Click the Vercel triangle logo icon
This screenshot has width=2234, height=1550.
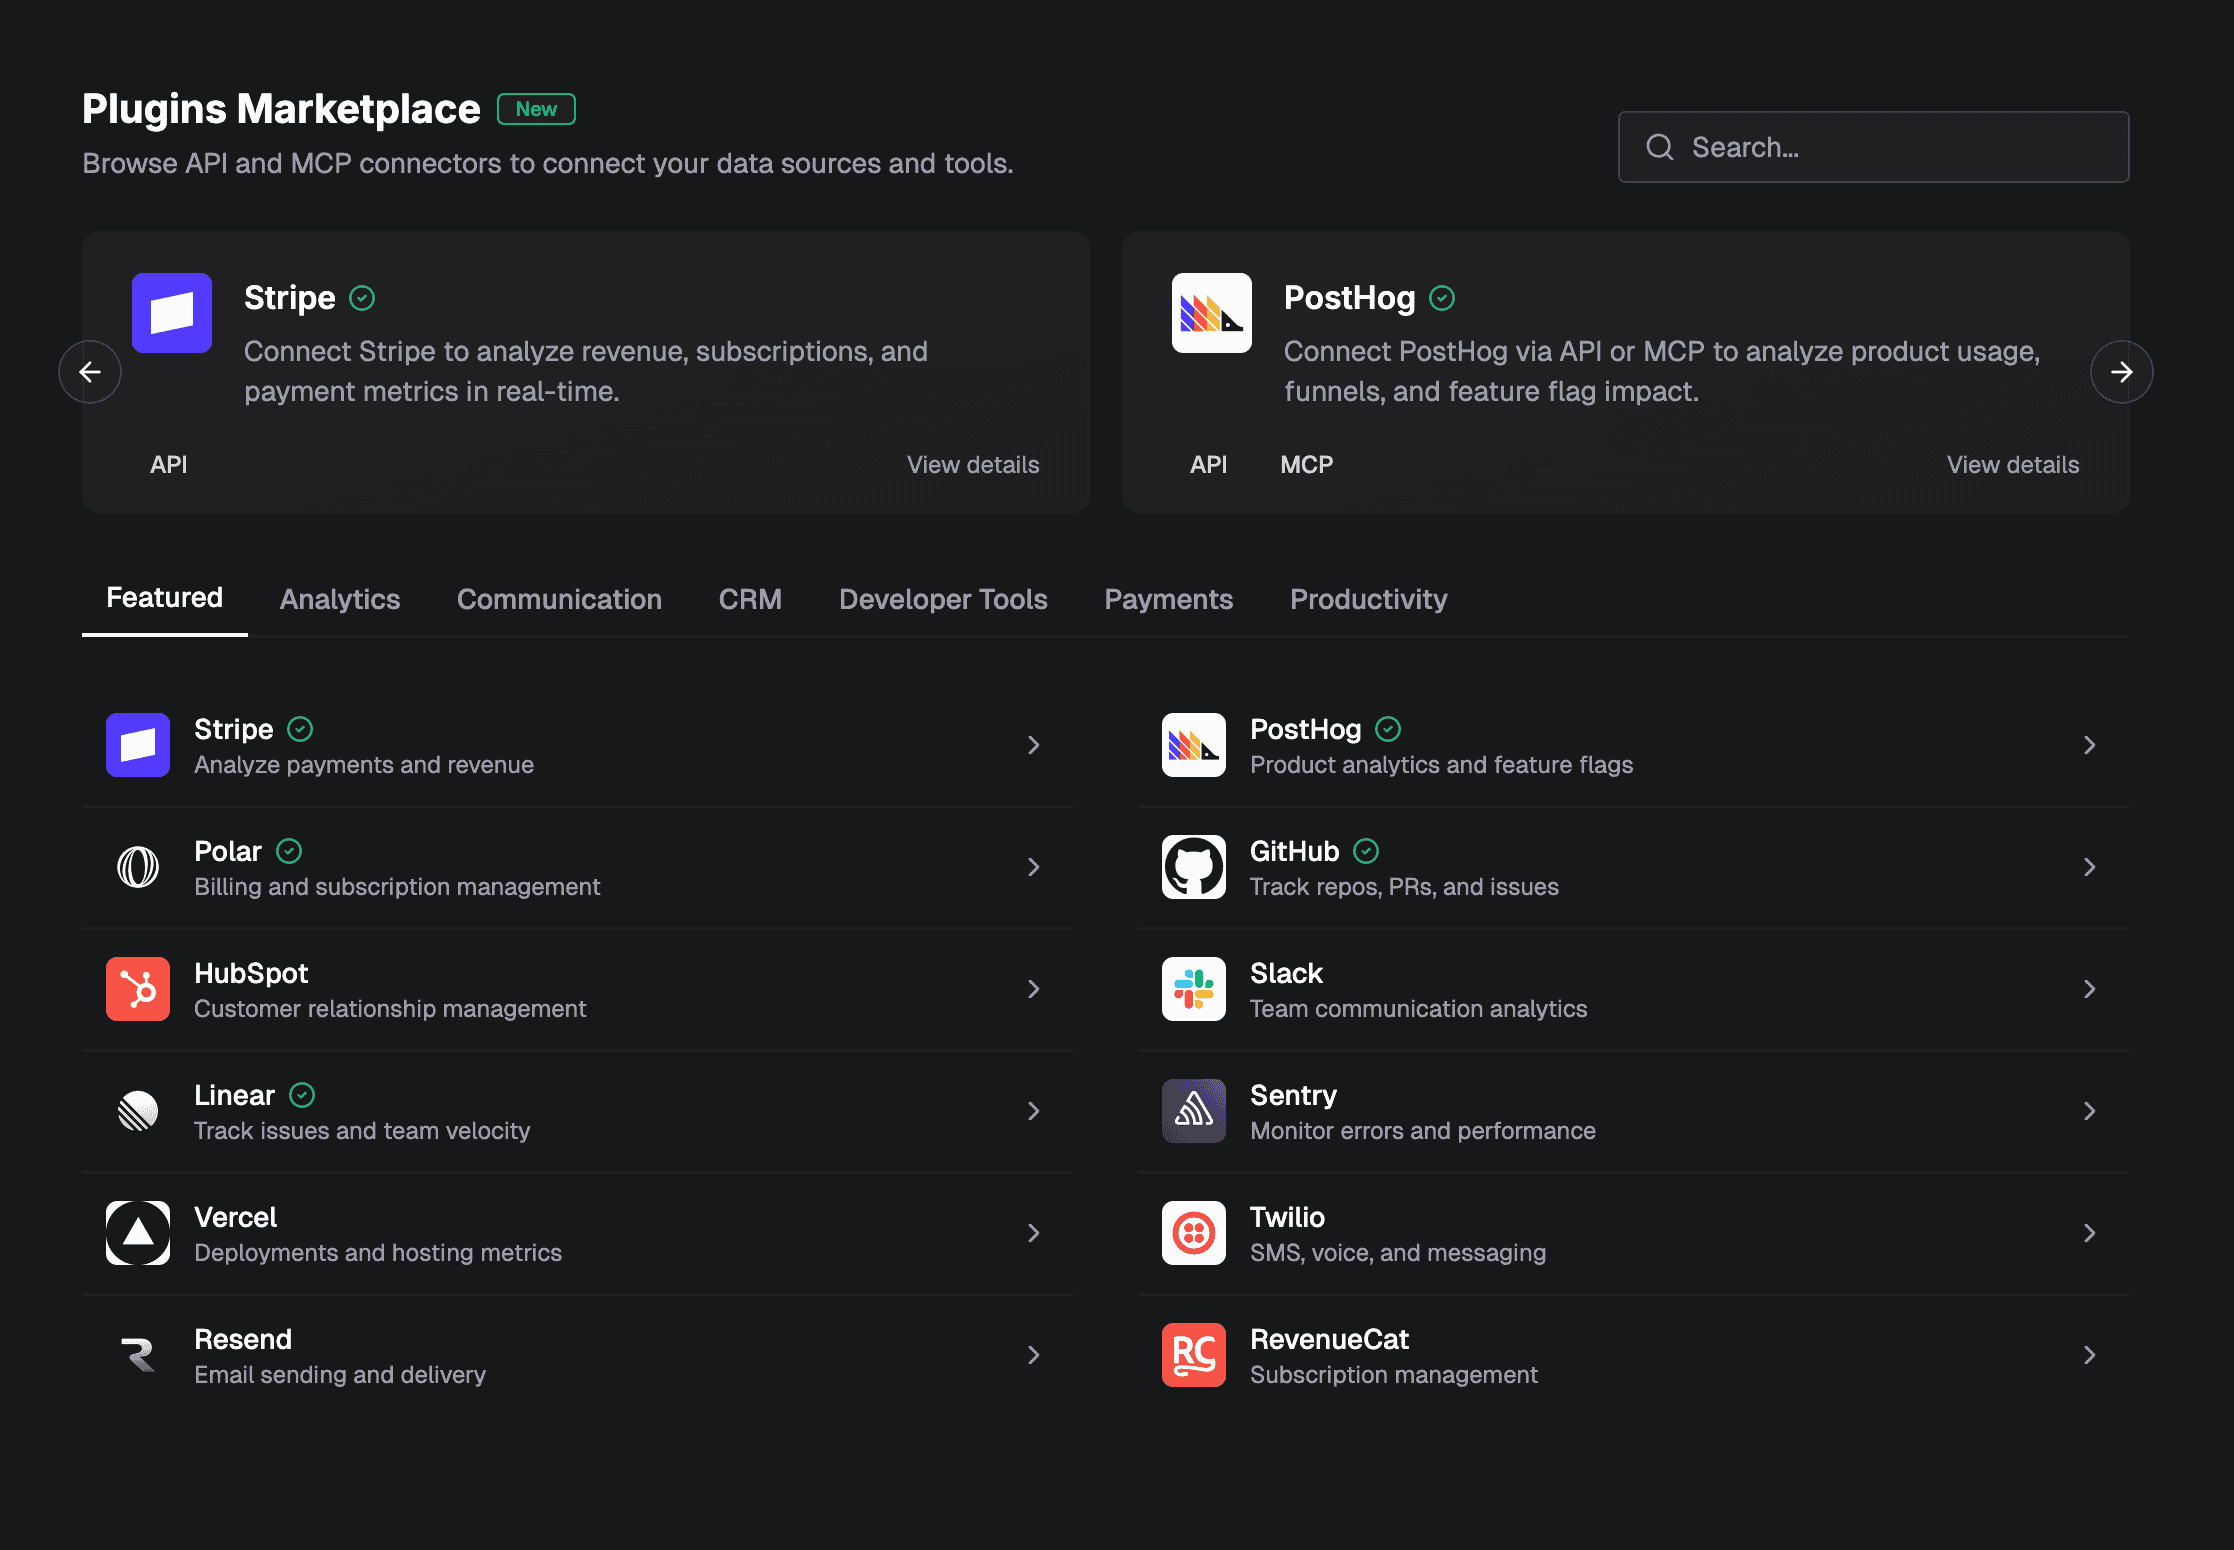click(138, 1233)
